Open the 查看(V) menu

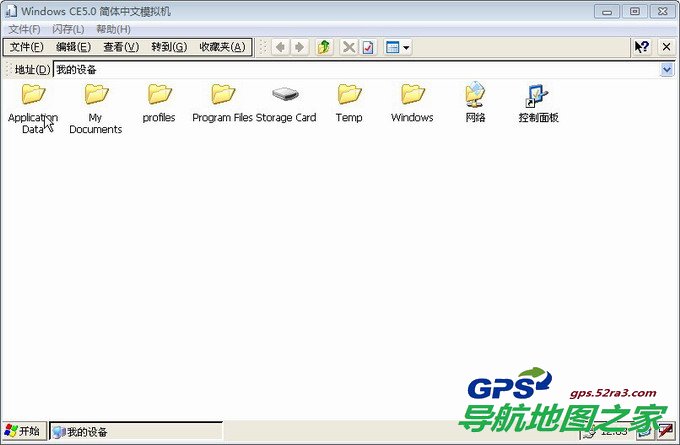click(x=121, y=47)
